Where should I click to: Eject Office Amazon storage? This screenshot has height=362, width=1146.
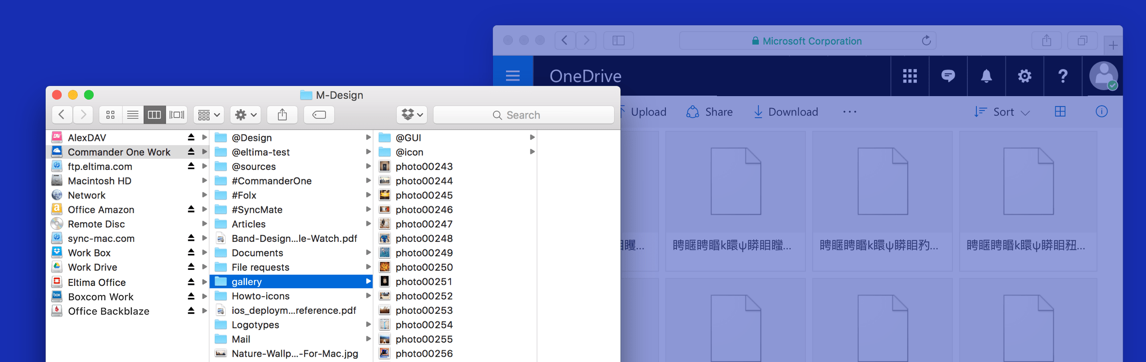point(191,209)
